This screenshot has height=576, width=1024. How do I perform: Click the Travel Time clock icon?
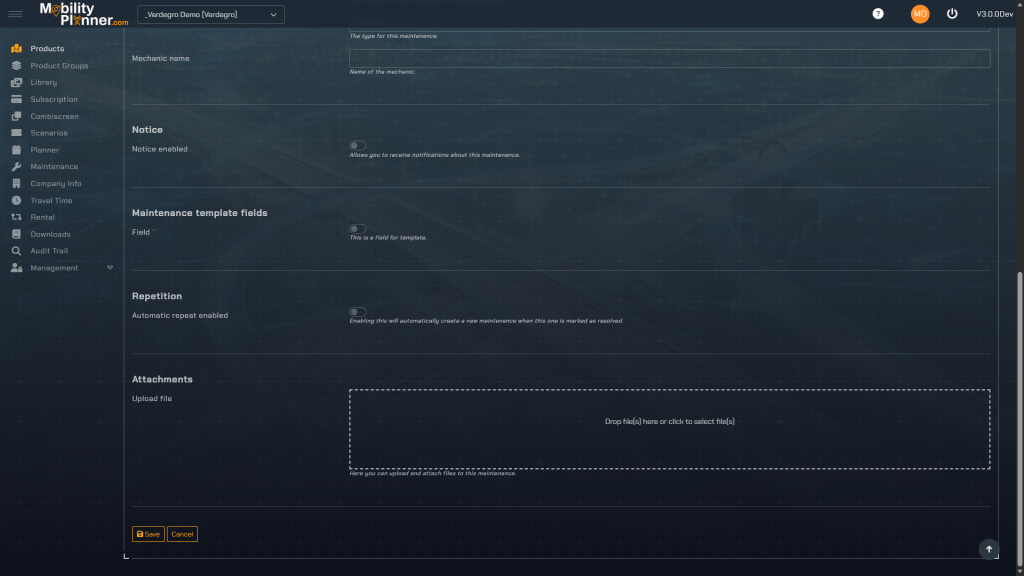pyautogui.click(x=16, y=201)
